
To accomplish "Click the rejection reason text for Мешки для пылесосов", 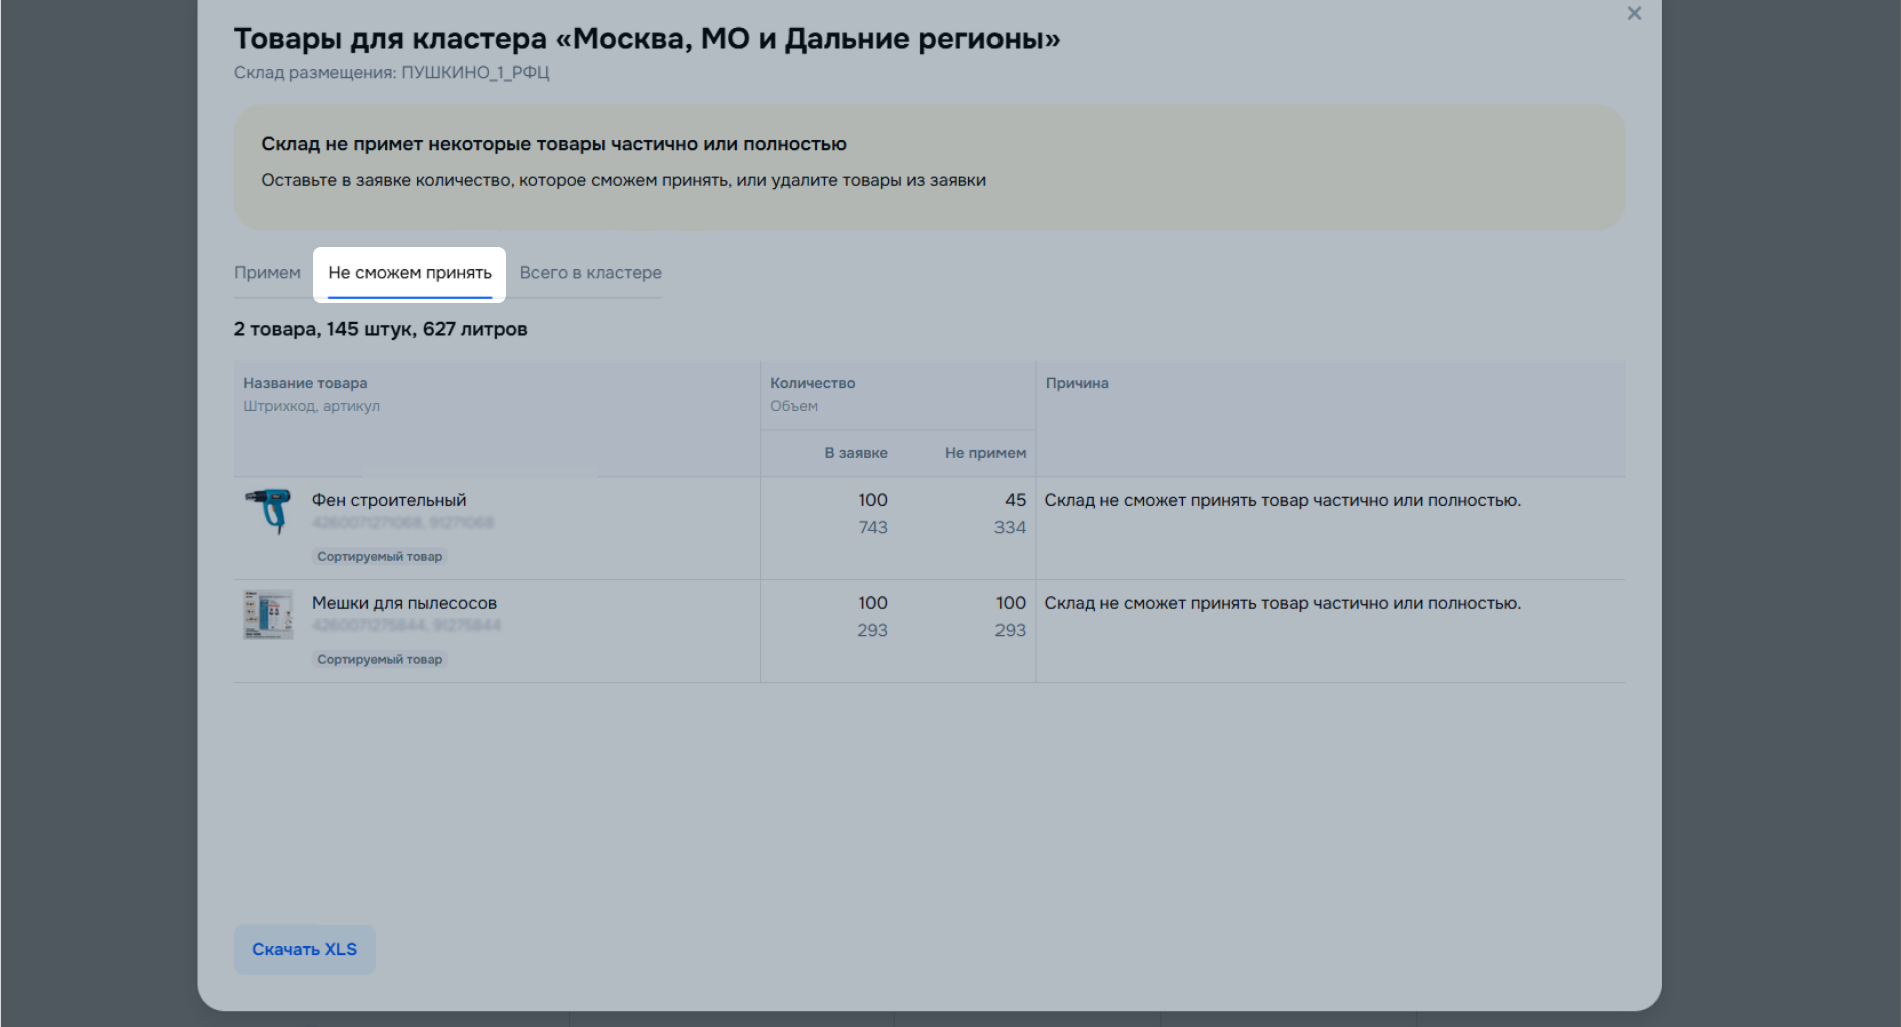I will click(x=1282, y=603).
